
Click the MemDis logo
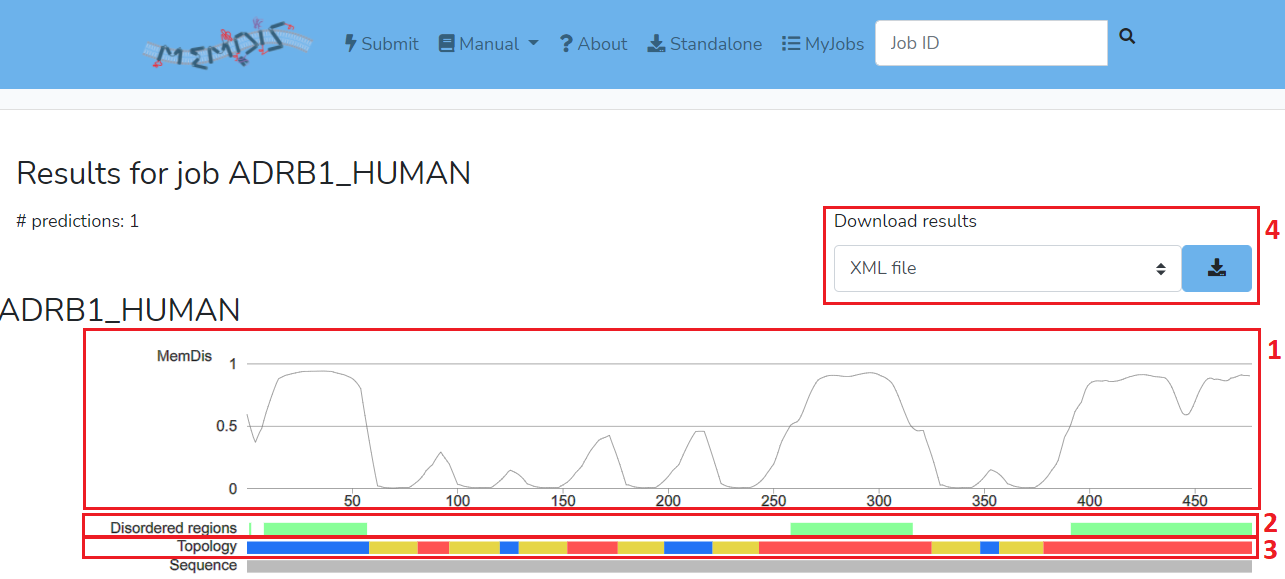point(227,44)
